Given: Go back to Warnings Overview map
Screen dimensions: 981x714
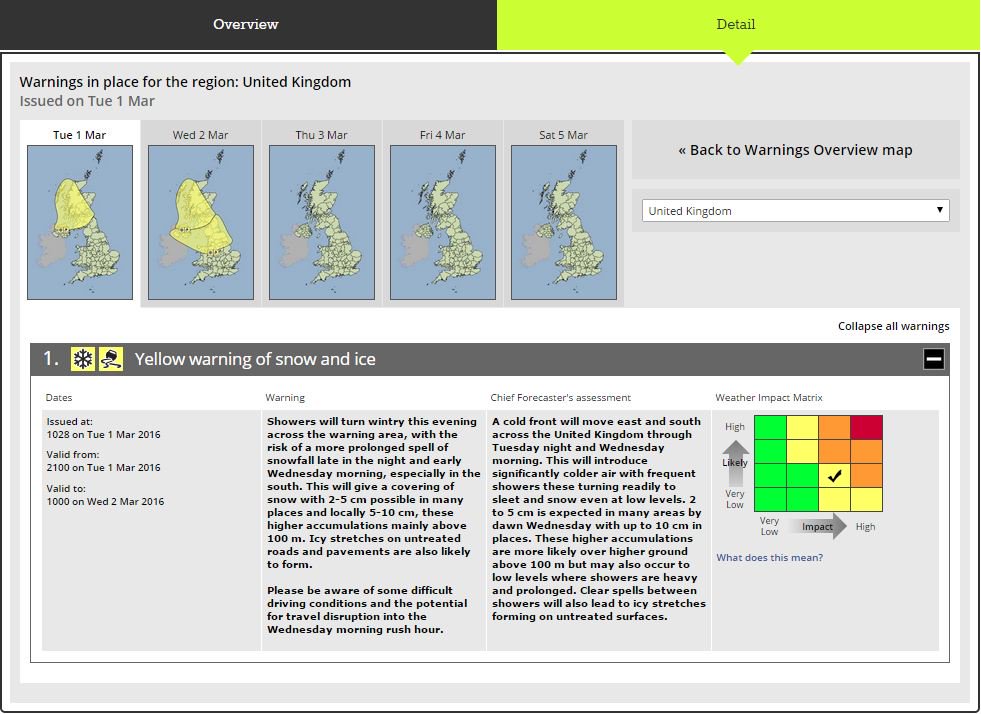Looking at the screenshot, I should point(795,150).
